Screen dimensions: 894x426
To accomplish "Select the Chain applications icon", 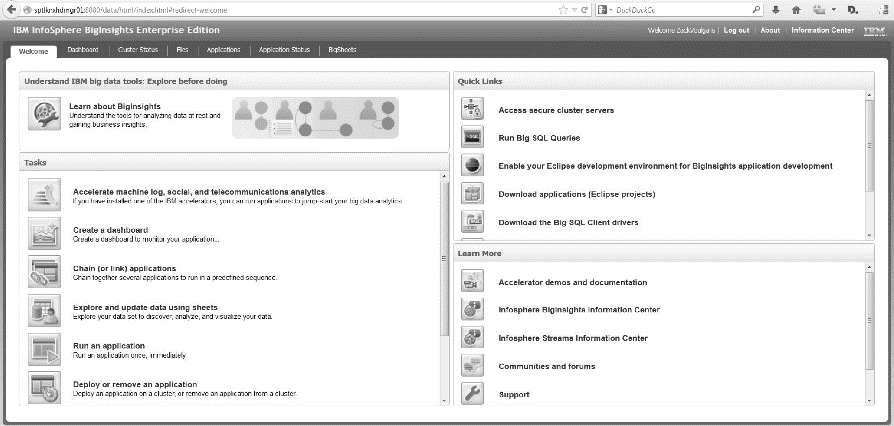I will (x=44, y=271).
